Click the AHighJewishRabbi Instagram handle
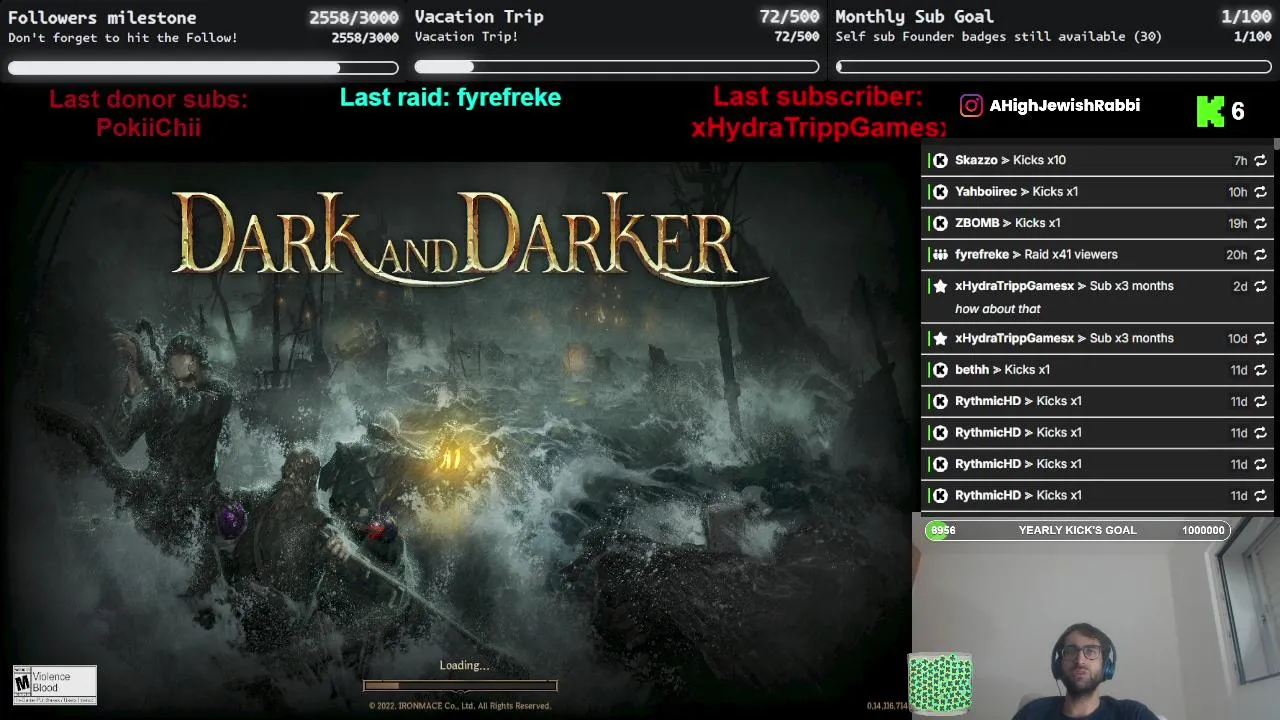The width and height of the screenshot is (1280, 720). point(1064,105)
